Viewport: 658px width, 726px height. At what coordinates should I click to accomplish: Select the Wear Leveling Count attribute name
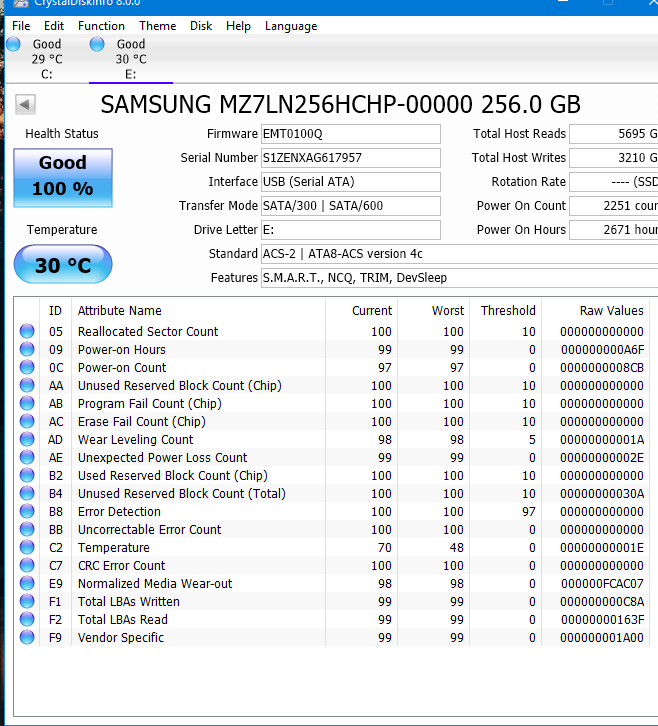tap(135, 440)
